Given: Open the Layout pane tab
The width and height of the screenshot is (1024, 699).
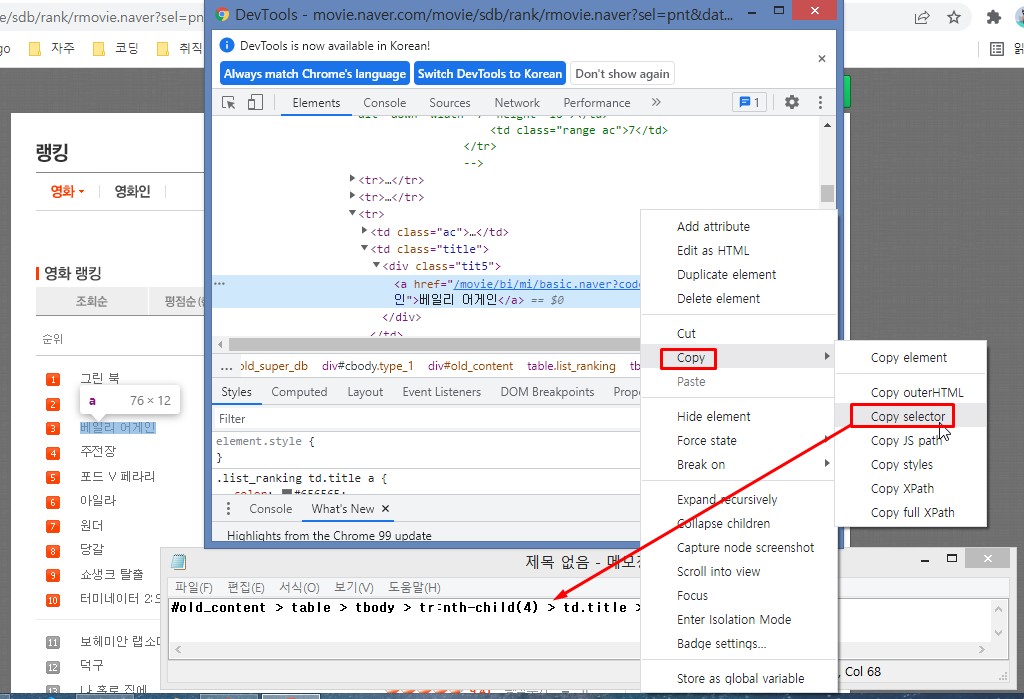Looking at the screenshot, I should [x=365, y=391].
